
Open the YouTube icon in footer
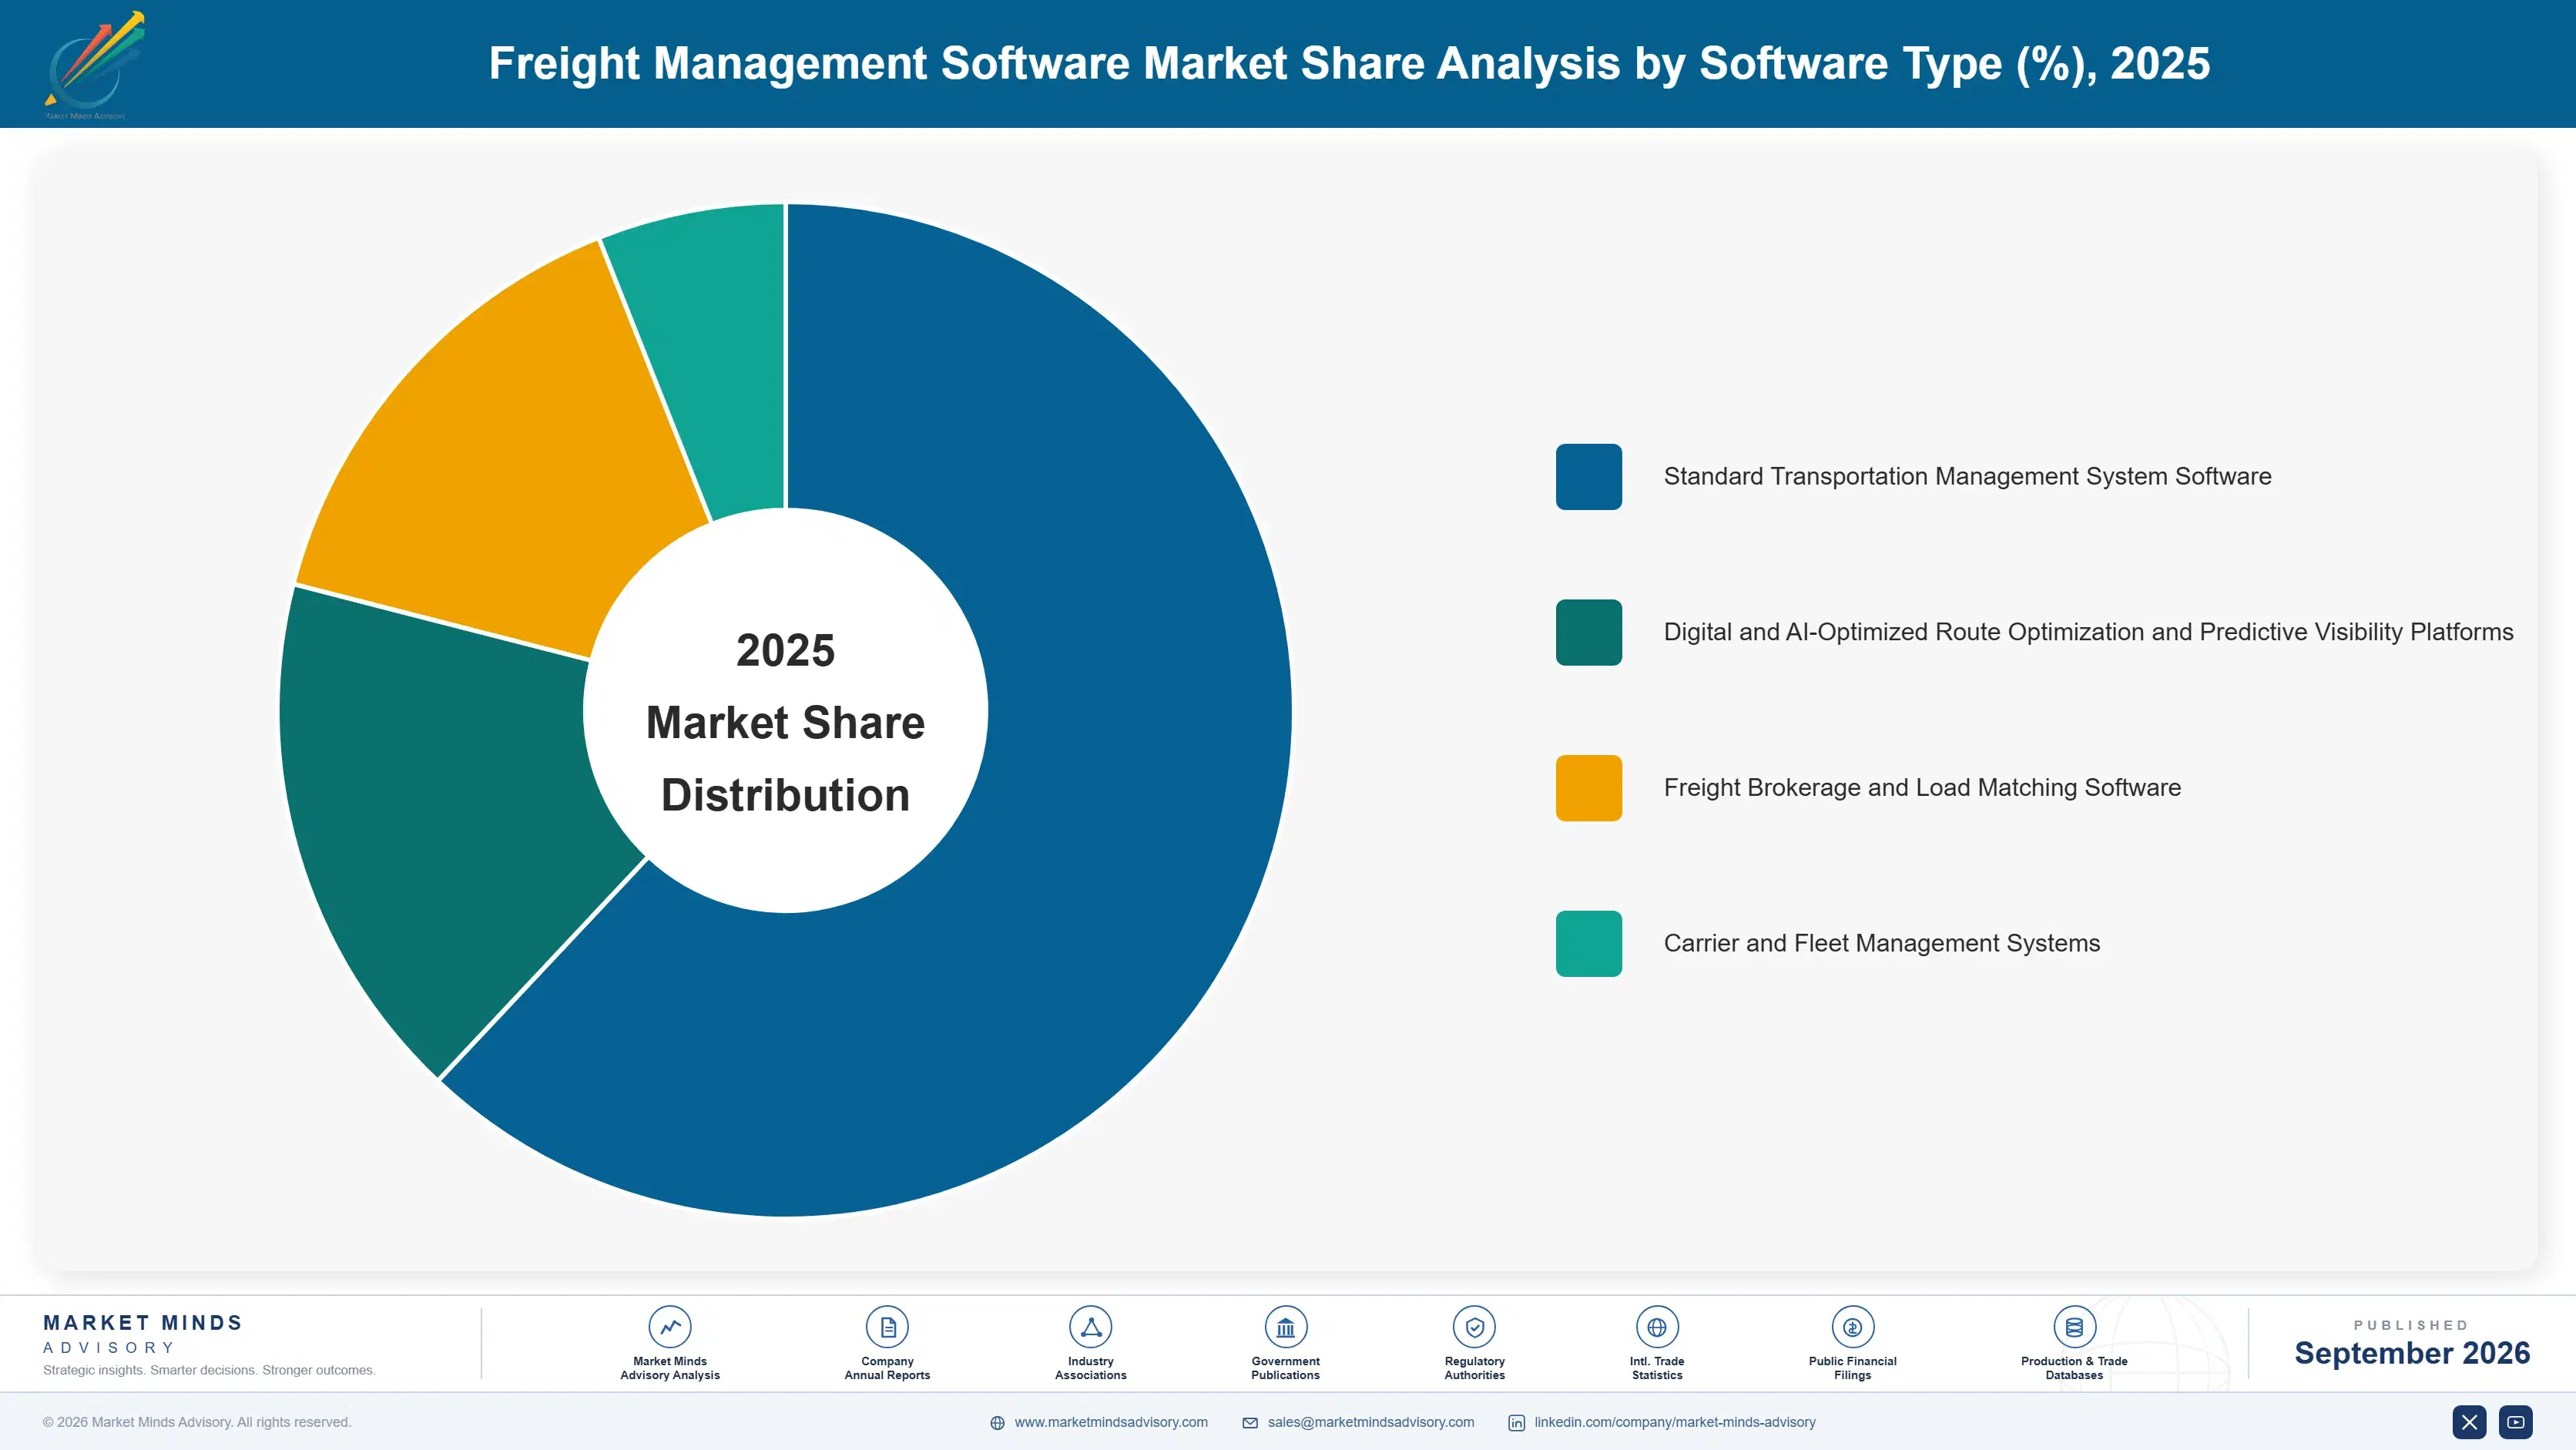coord(2516,1422)
